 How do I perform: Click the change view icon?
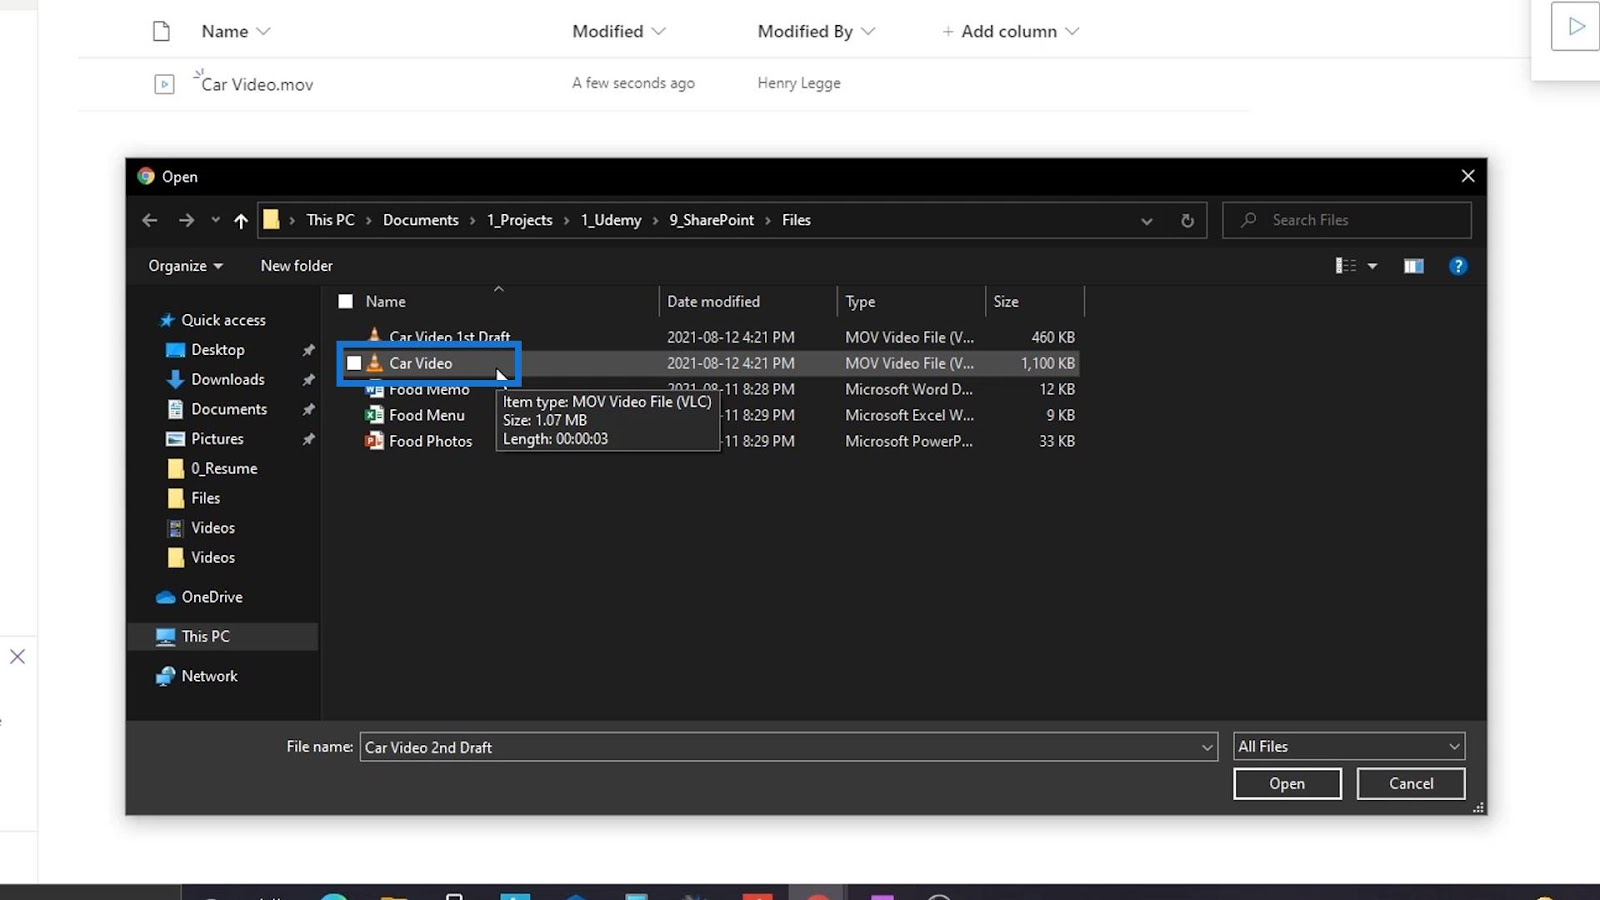coord(1346,266)
